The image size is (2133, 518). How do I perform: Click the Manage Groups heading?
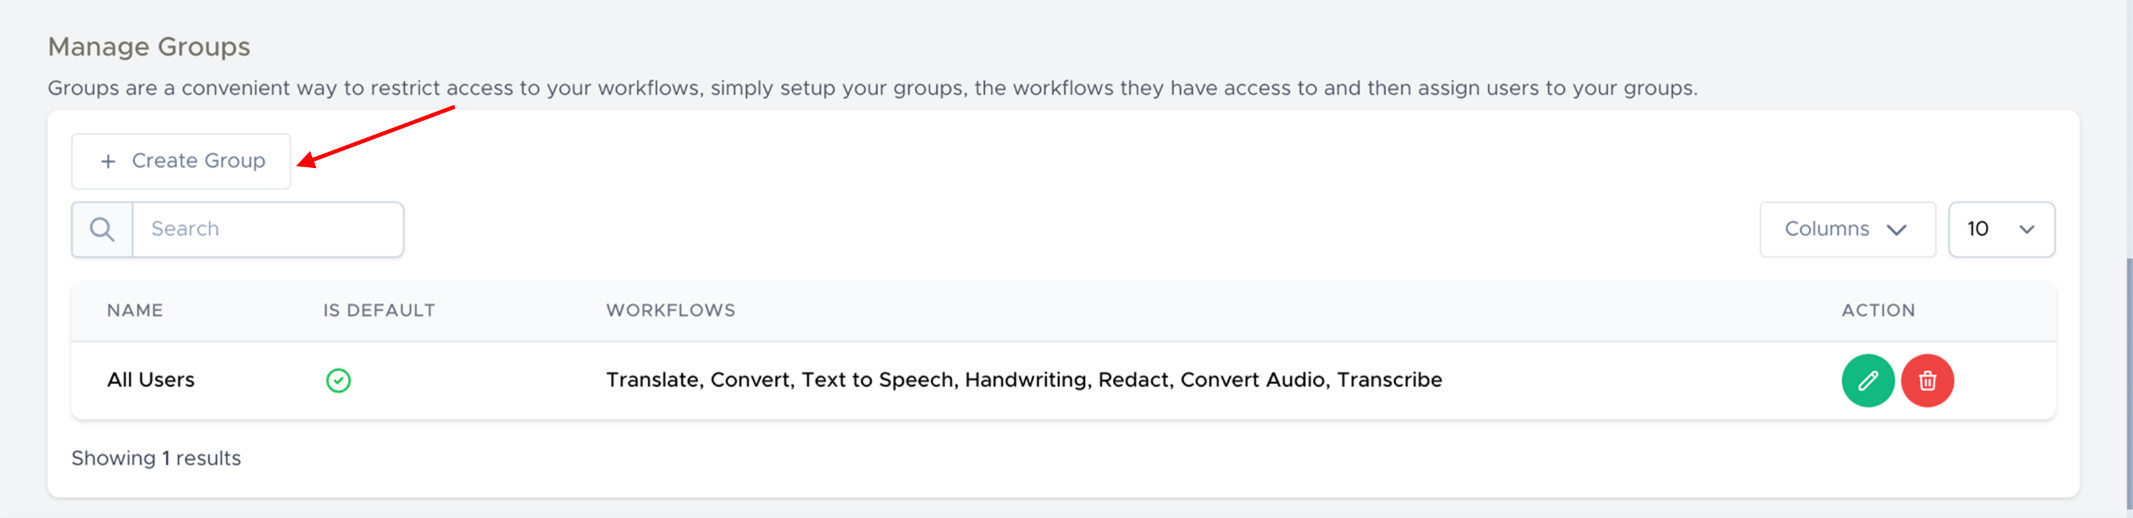click(149, 47)
